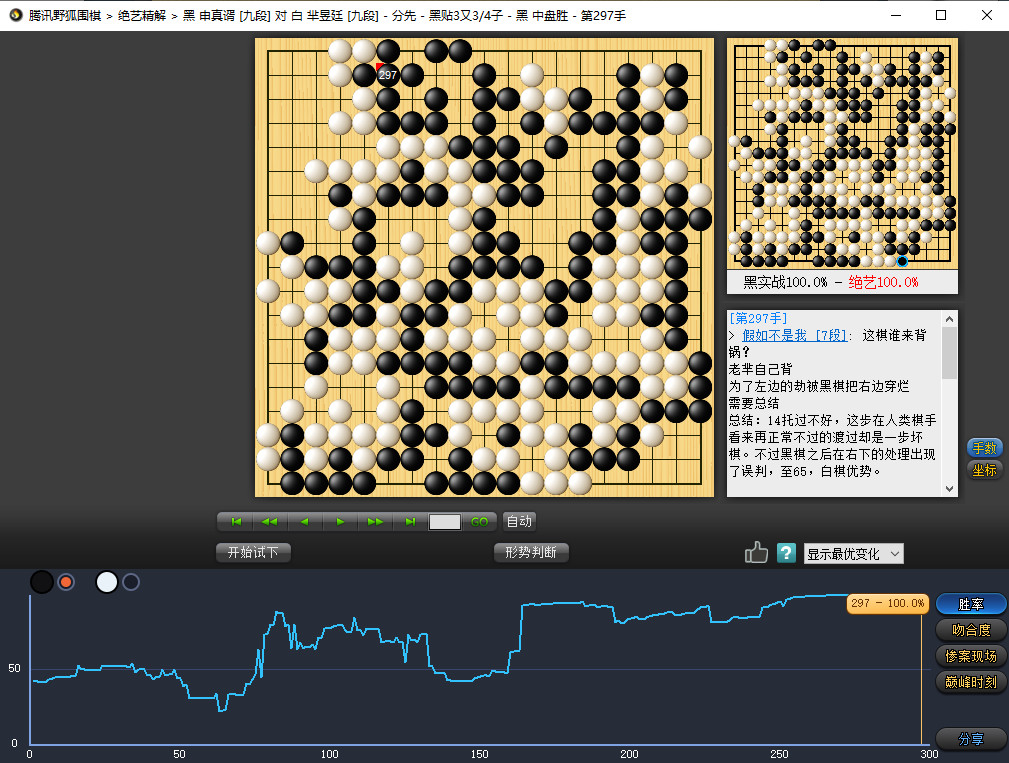Click the 形势判断 button
This screenshot has width=1009, height=763.
point(531,553)
